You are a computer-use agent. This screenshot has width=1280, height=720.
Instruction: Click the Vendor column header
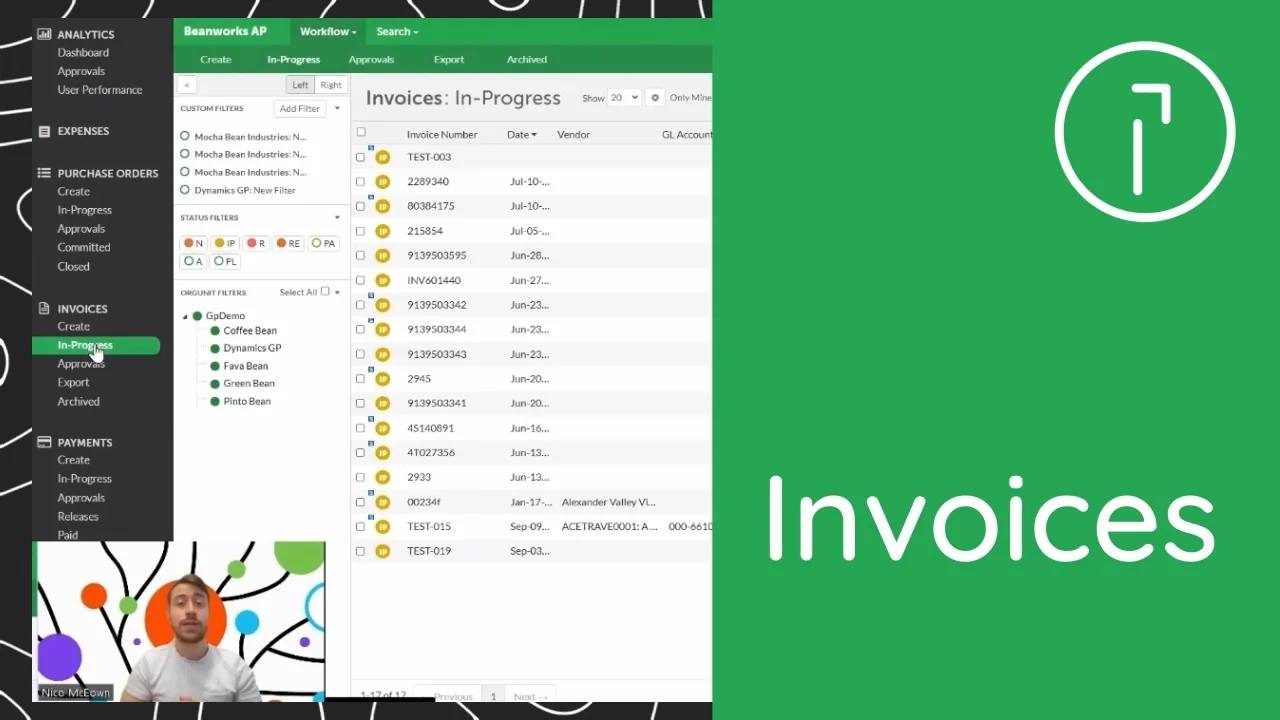(x=574, y=135)
